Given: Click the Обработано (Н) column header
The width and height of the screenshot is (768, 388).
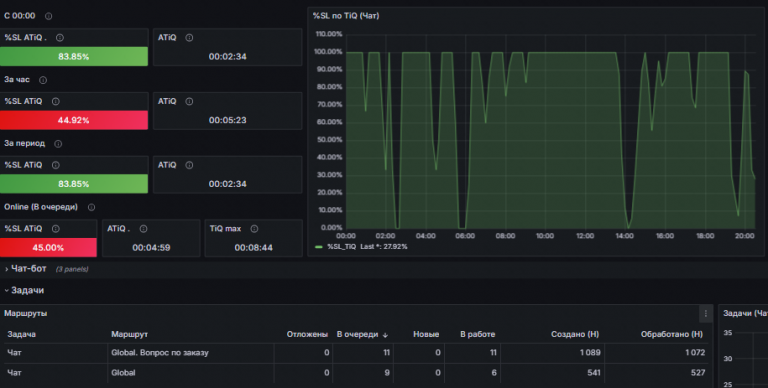Looking at the screenshot, I should point(672,334).
